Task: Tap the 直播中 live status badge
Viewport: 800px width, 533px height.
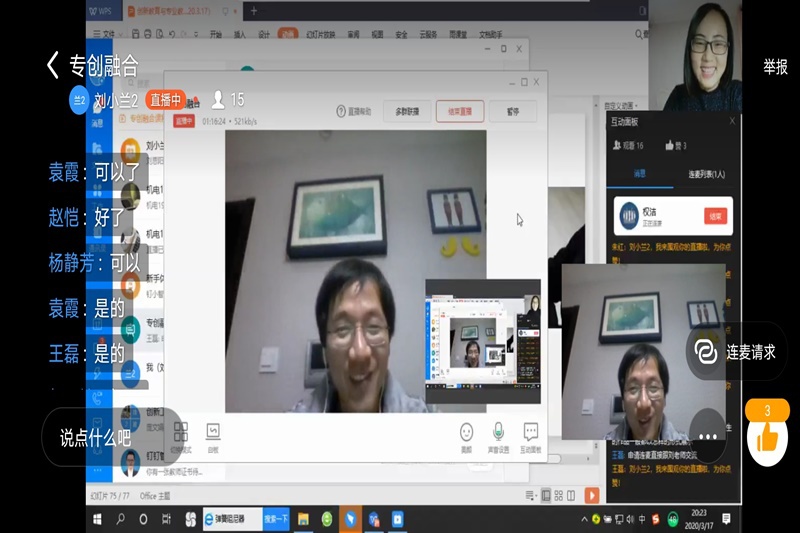Action: 165,100
